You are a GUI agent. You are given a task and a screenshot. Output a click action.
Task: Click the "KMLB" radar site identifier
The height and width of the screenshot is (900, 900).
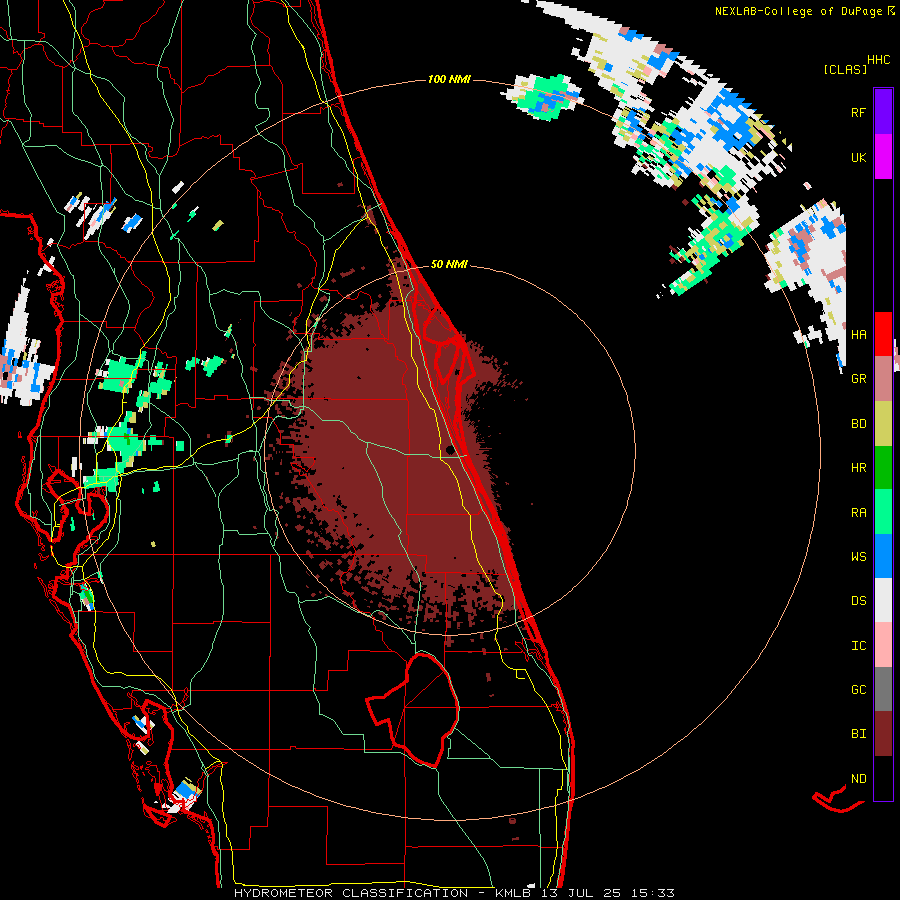point(514,893)
